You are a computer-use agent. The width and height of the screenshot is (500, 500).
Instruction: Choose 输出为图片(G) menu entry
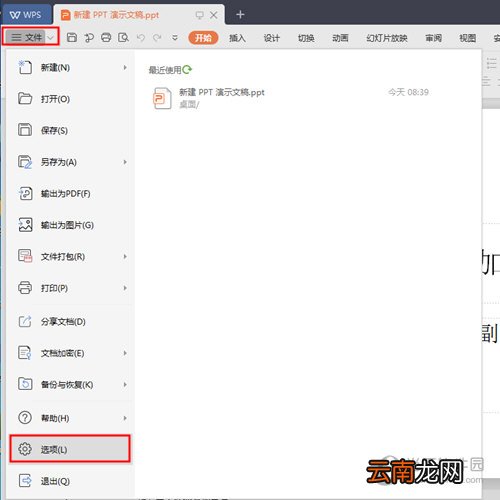tap(70, 225)
